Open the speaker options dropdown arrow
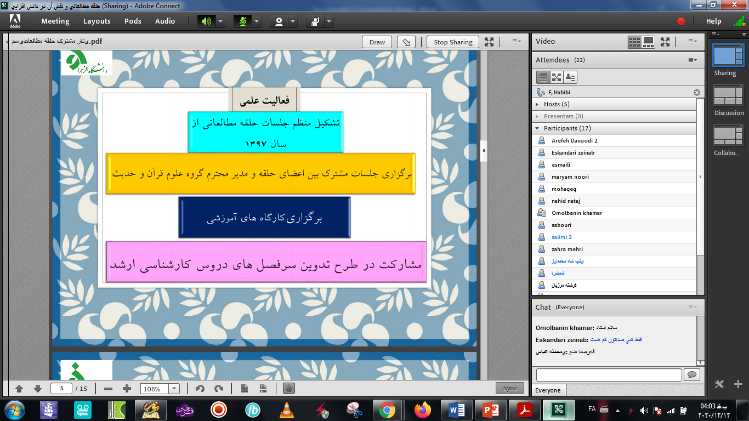 tap(220, 22)
